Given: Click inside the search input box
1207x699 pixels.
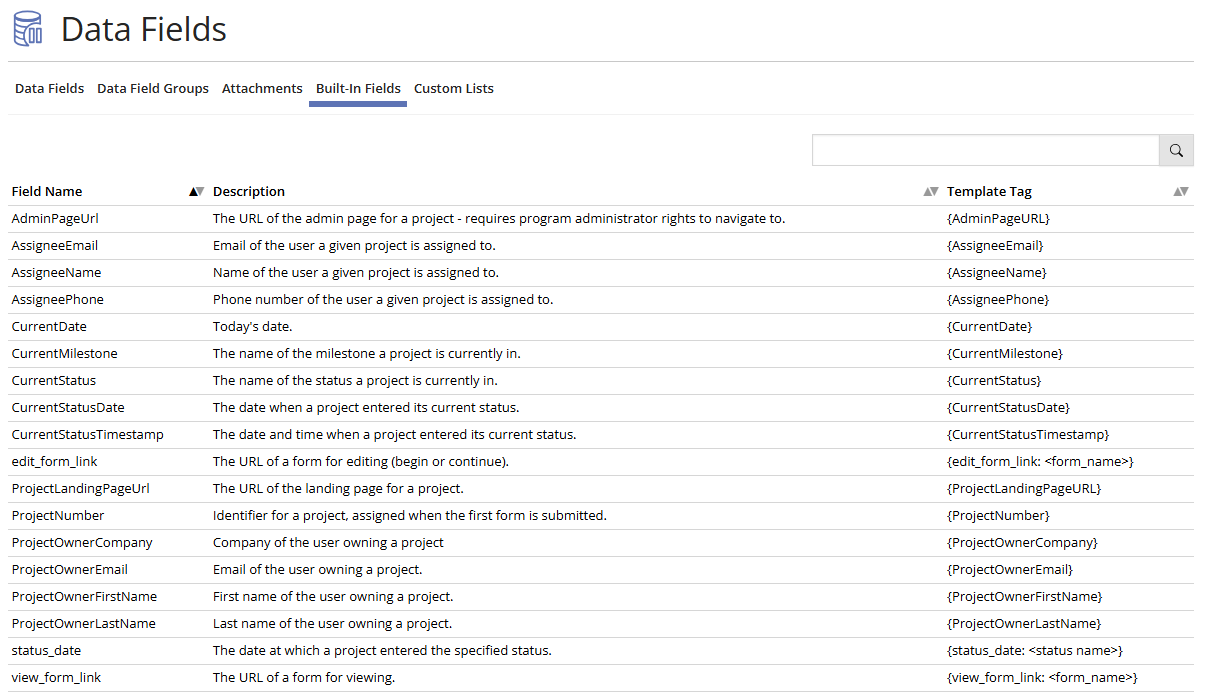Looking at the screenshot, I should point(985,149).
